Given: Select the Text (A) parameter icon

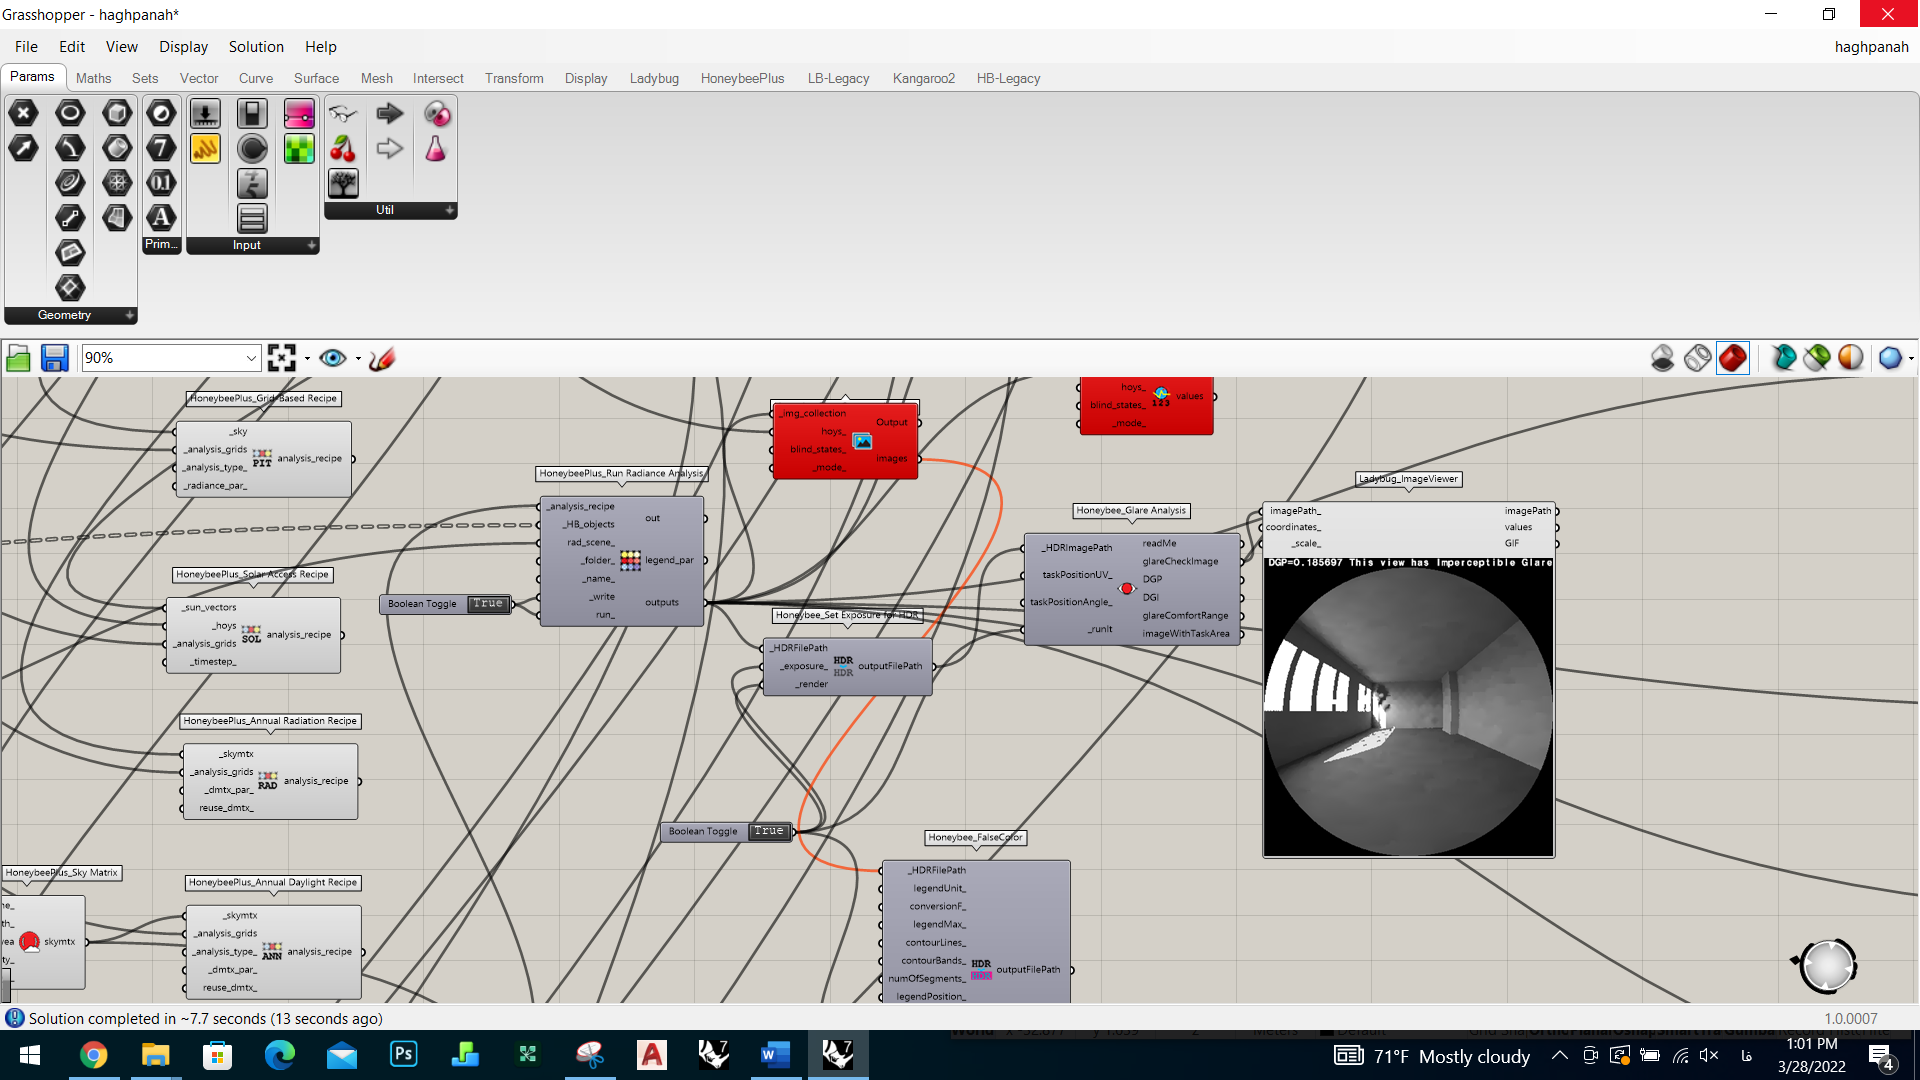Looking at the screenshot, I should [161, 218].
